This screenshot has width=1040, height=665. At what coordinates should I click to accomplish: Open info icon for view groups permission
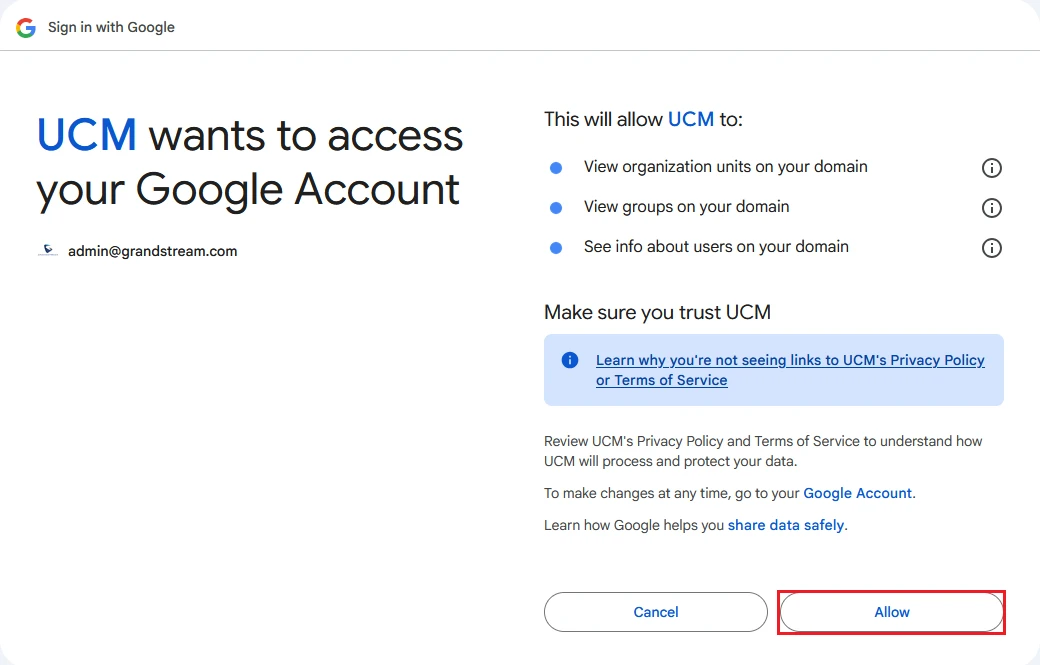click(x=991, y=208)
